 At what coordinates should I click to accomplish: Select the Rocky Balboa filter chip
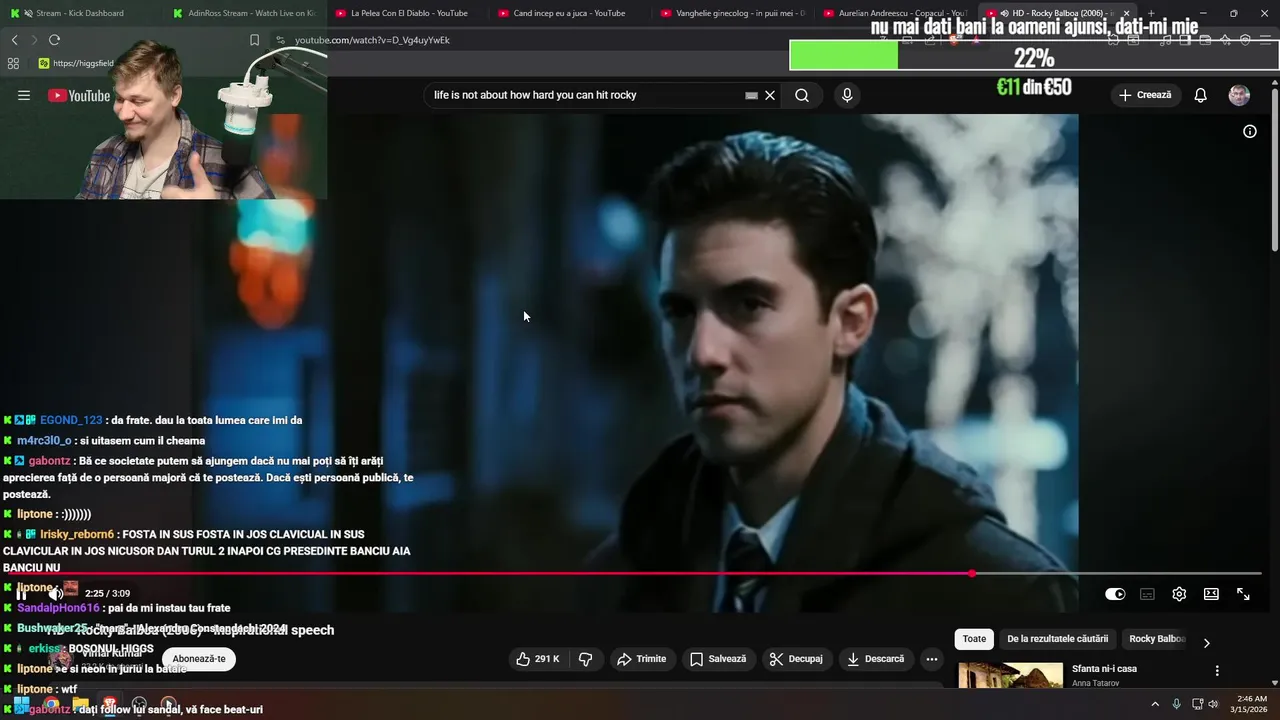[x=1157, y=639]
